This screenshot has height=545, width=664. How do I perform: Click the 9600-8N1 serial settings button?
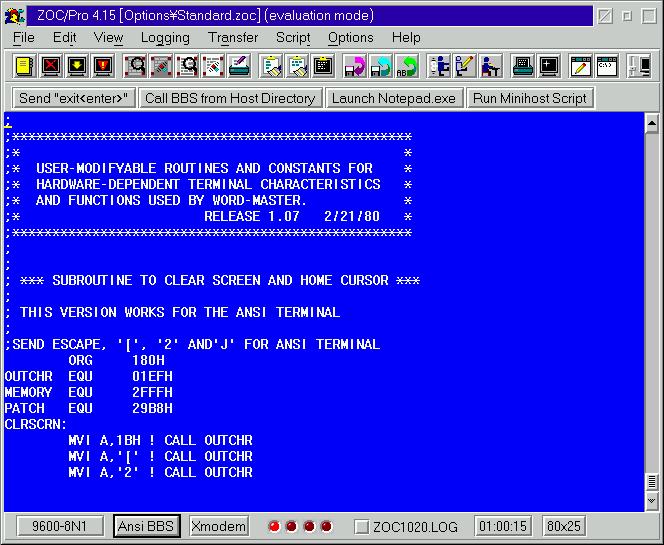coord(59,526)
